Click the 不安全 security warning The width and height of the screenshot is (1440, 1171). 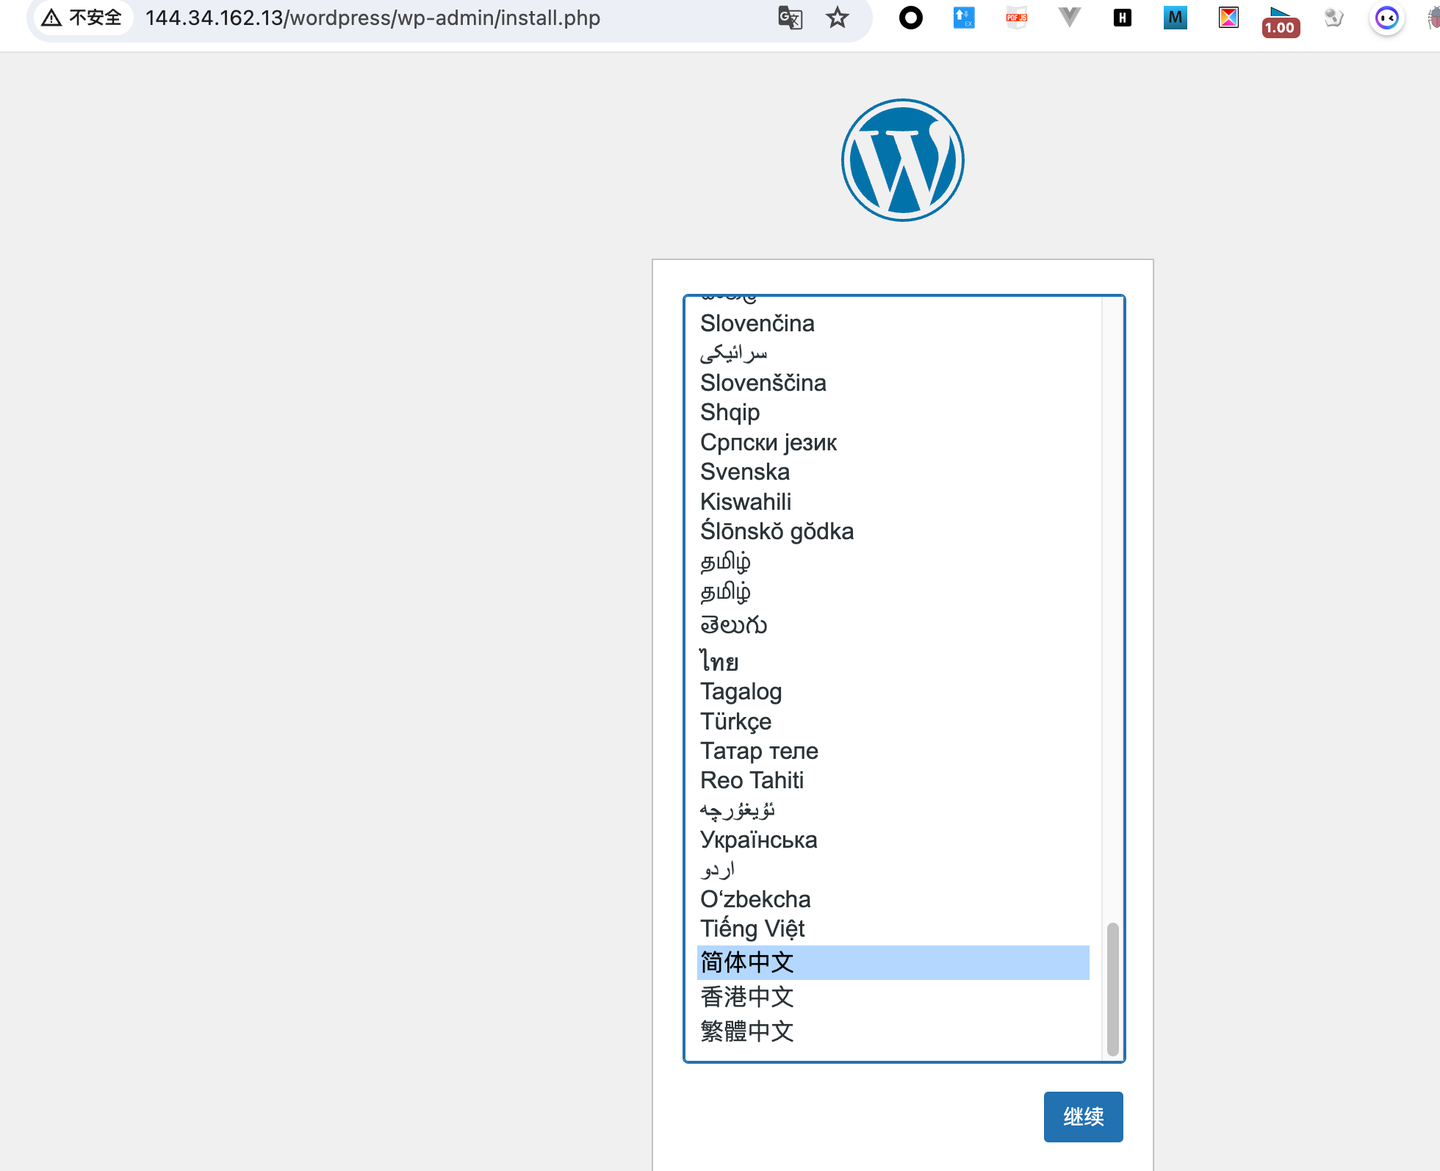point(81,17)
